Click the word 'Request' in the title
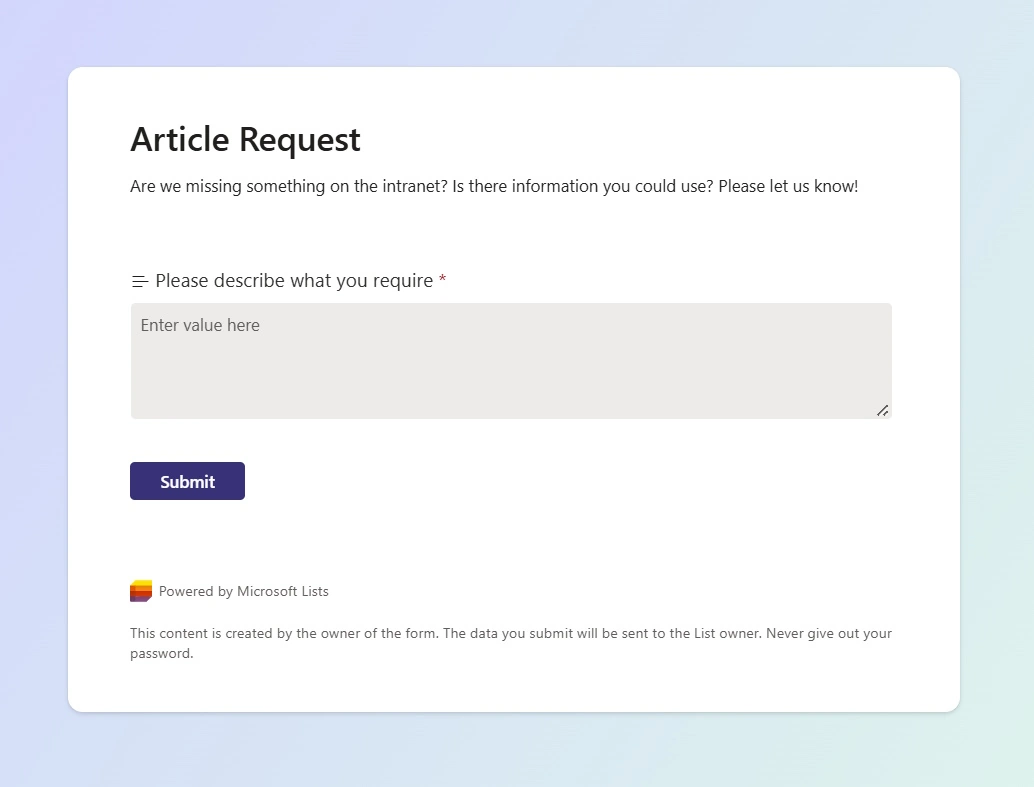This screenshot has width=1034, height=787. [x=300, y=139]
